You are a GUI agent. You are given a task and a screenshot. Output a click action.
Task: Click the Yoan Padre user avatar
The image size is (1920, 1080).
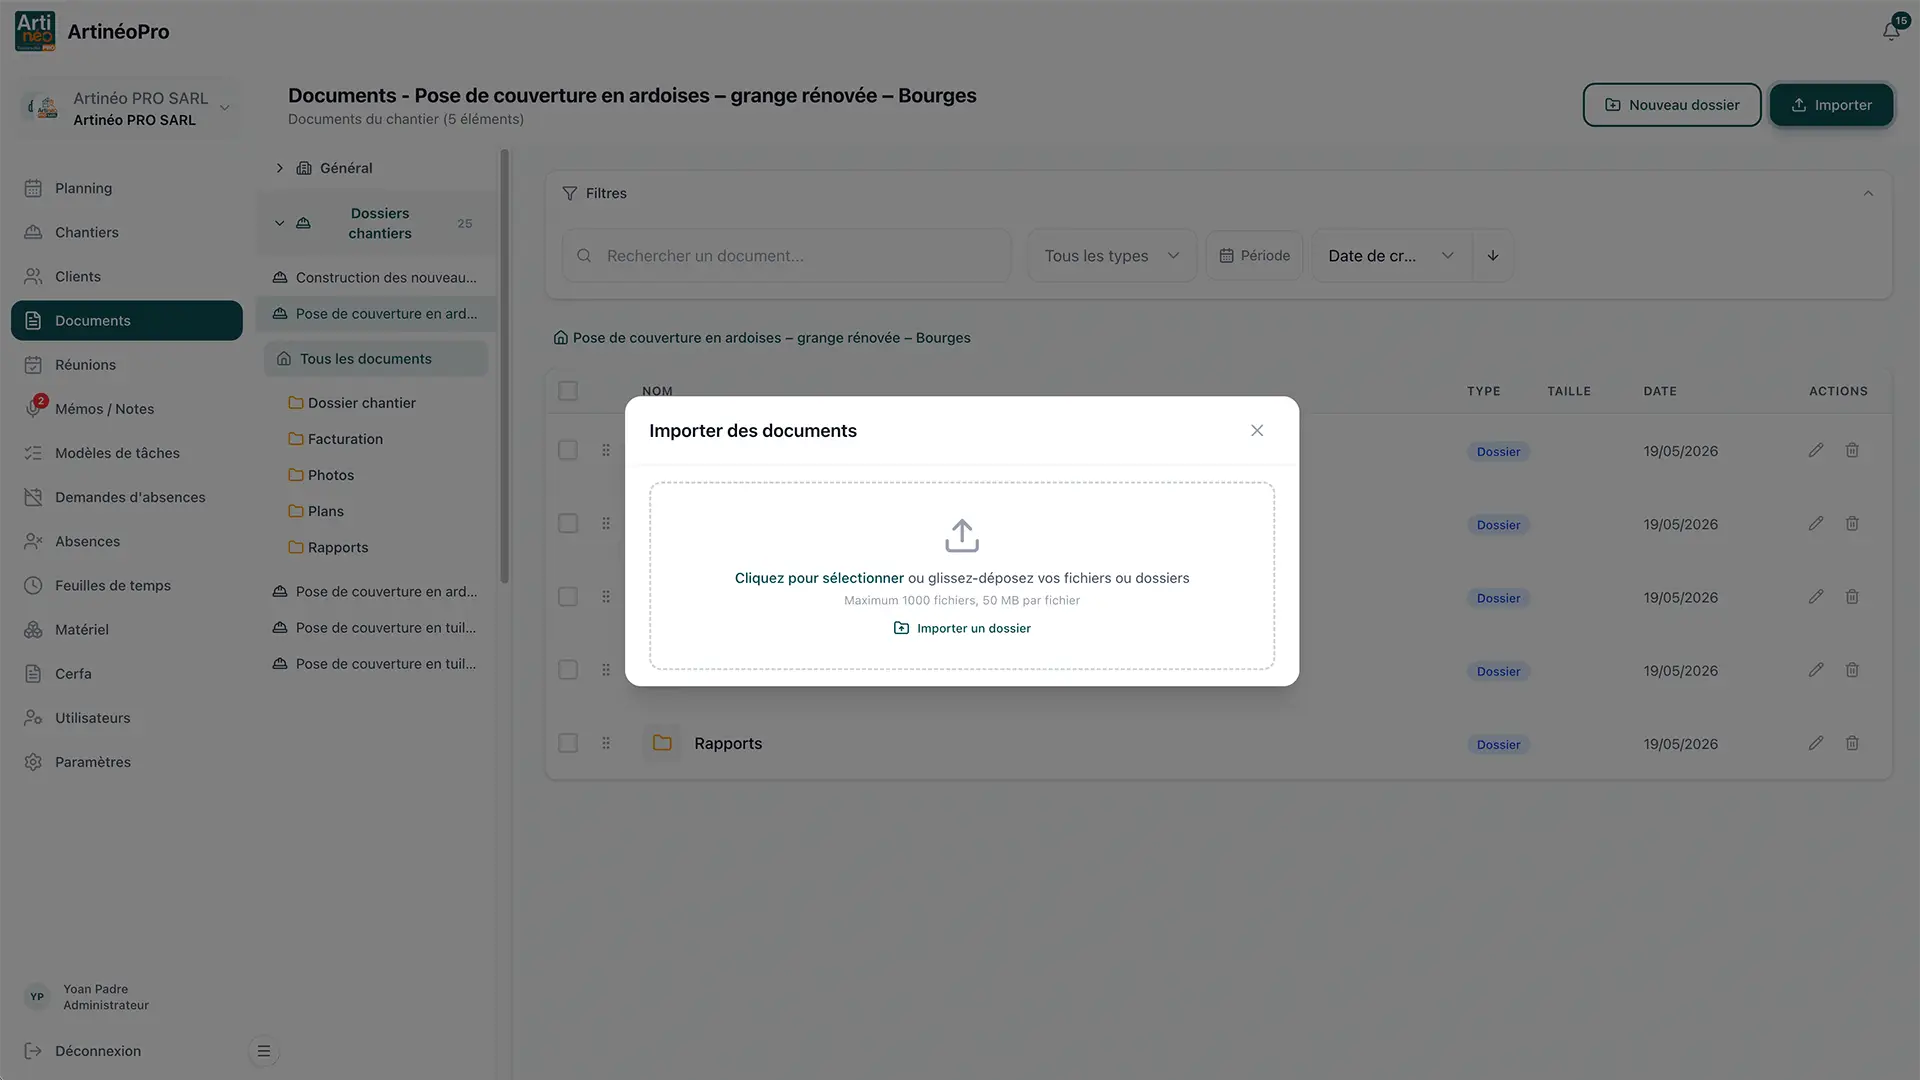coord(37,997)
